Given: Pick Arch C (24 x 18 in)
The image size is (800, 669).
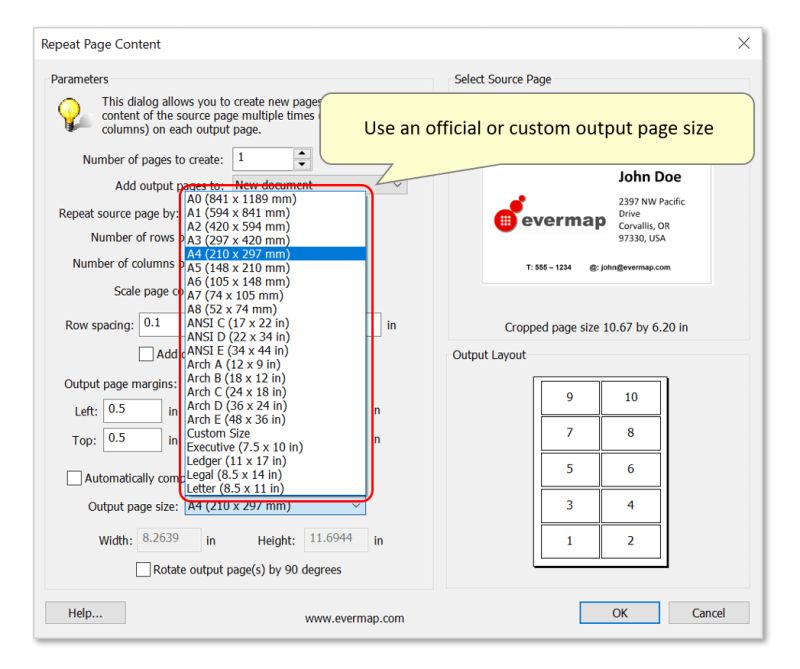Looking at the screenshot, I should 276,392.
